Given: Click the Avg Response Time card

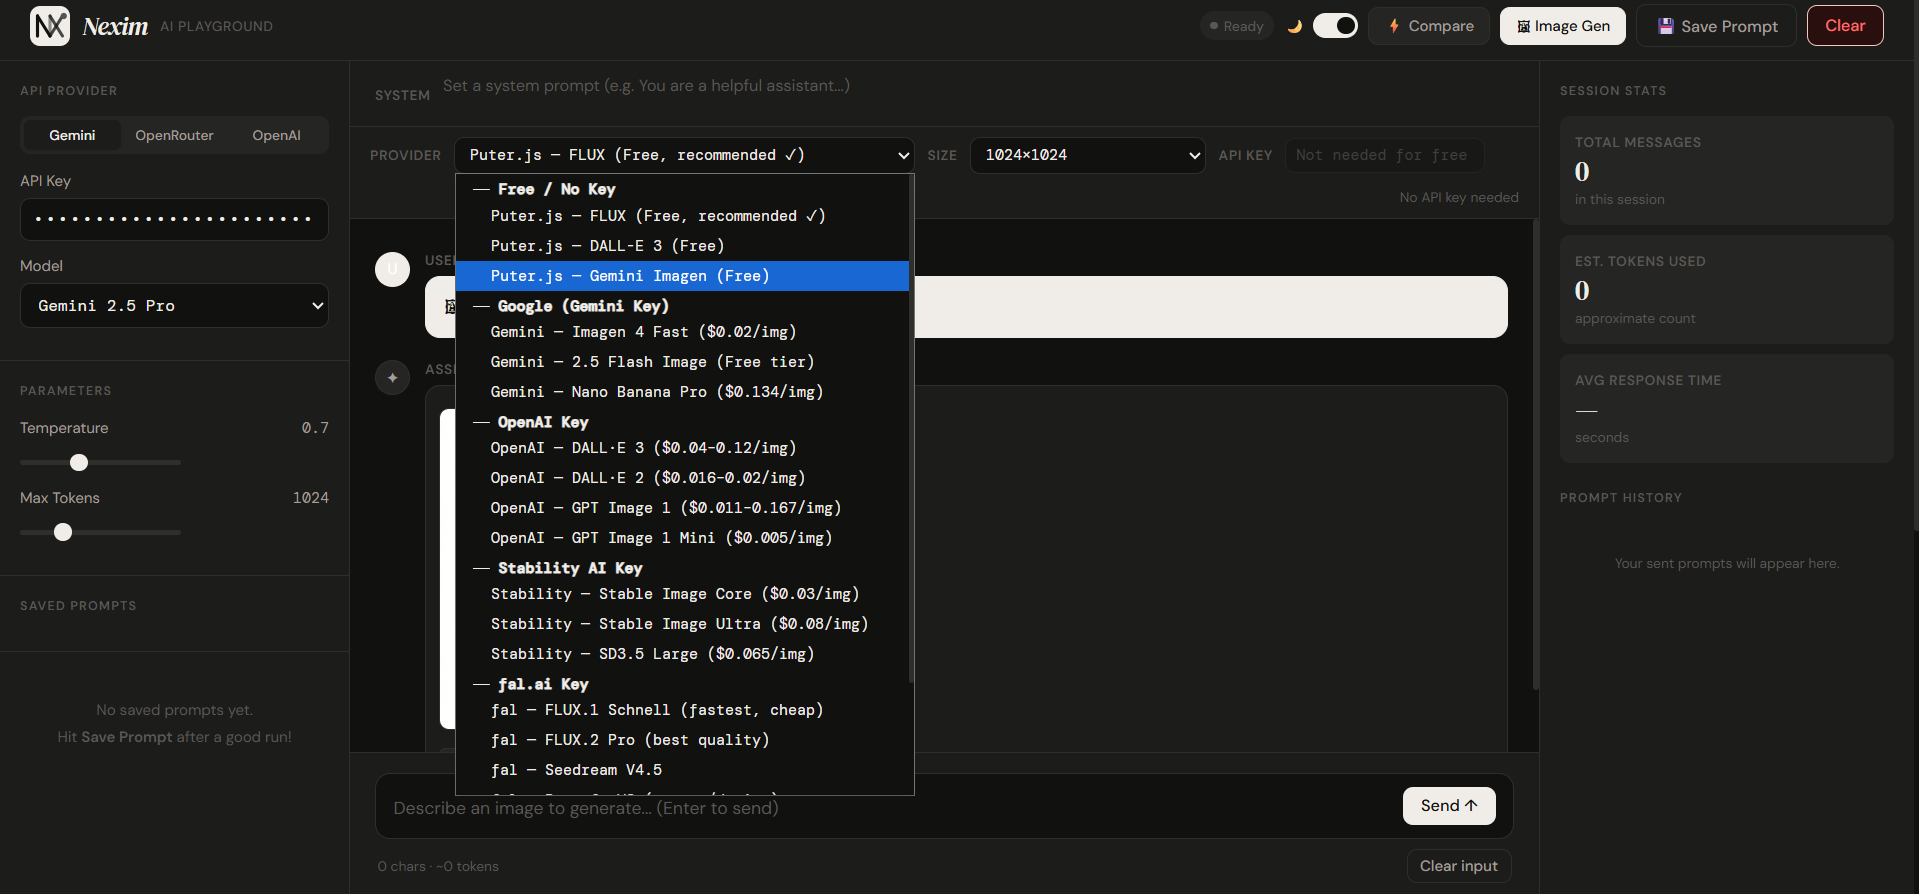Looking at the screenshot, I should [1727, 408].
